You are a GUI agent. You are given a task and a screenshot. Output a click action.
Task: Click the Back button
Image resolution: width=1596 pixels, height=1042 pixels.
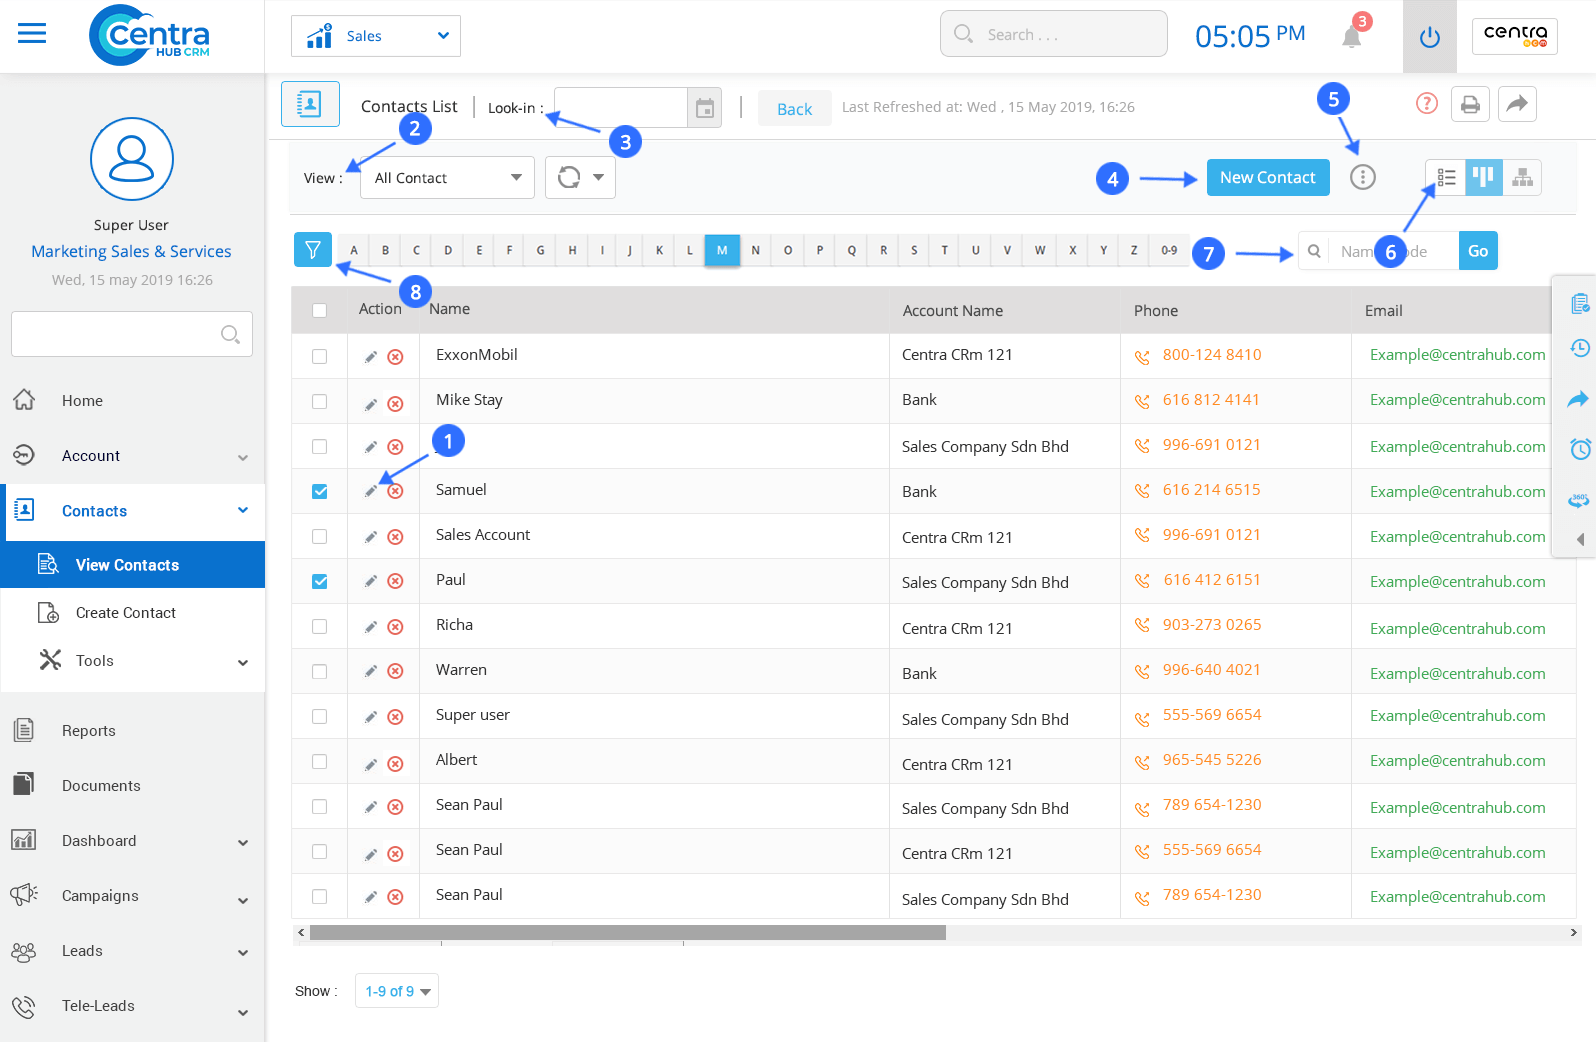click(795, 108)
